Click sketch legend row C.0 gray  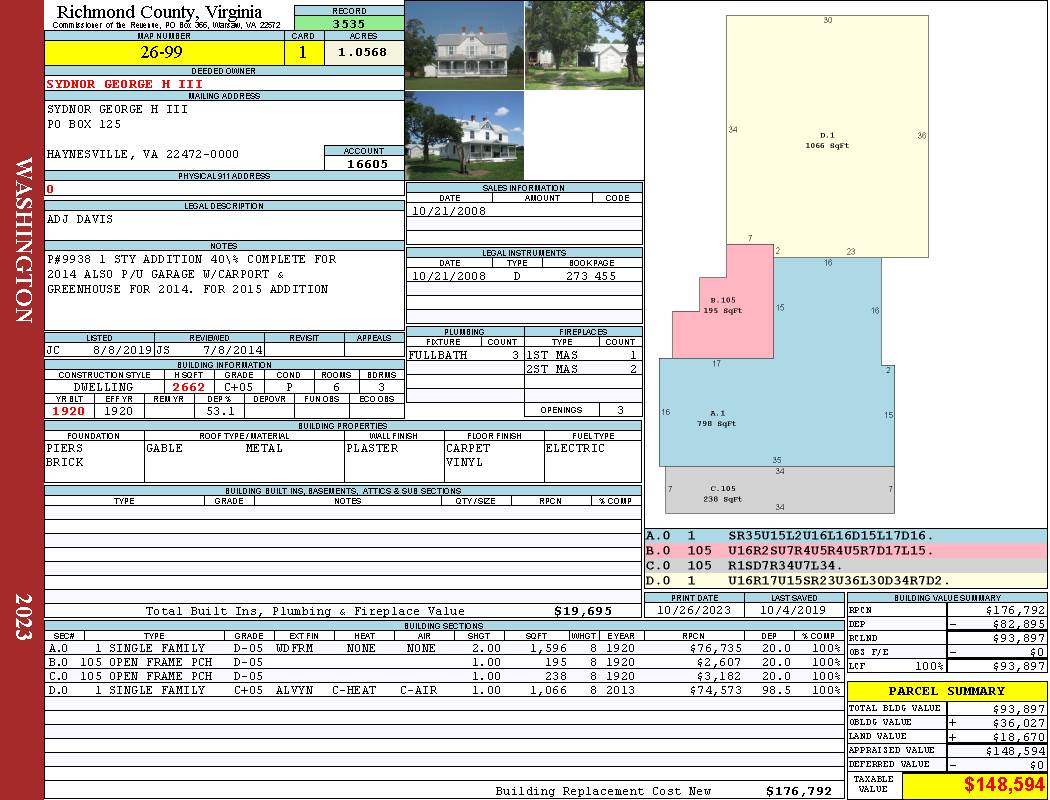coord(846,566)
